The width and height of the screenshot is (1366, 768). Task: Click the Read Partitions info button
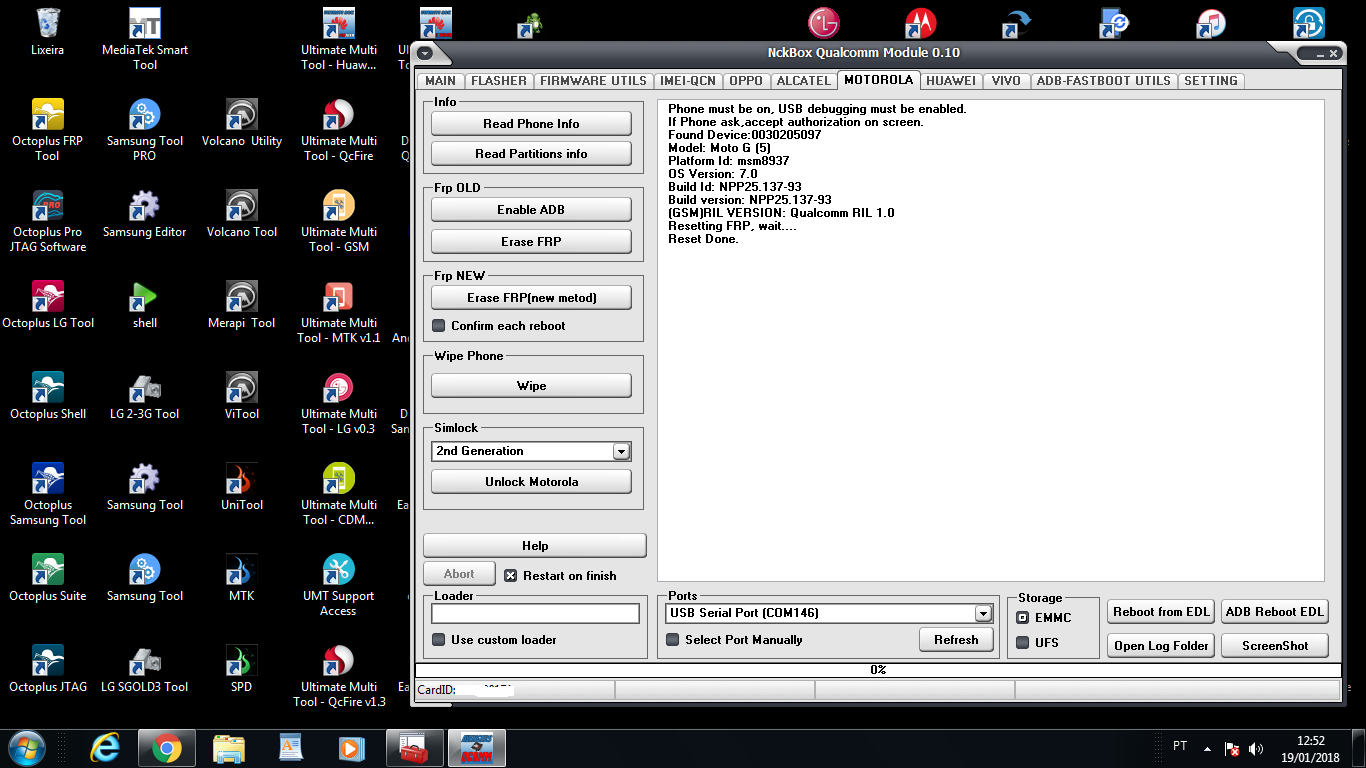tap(531, 154)
